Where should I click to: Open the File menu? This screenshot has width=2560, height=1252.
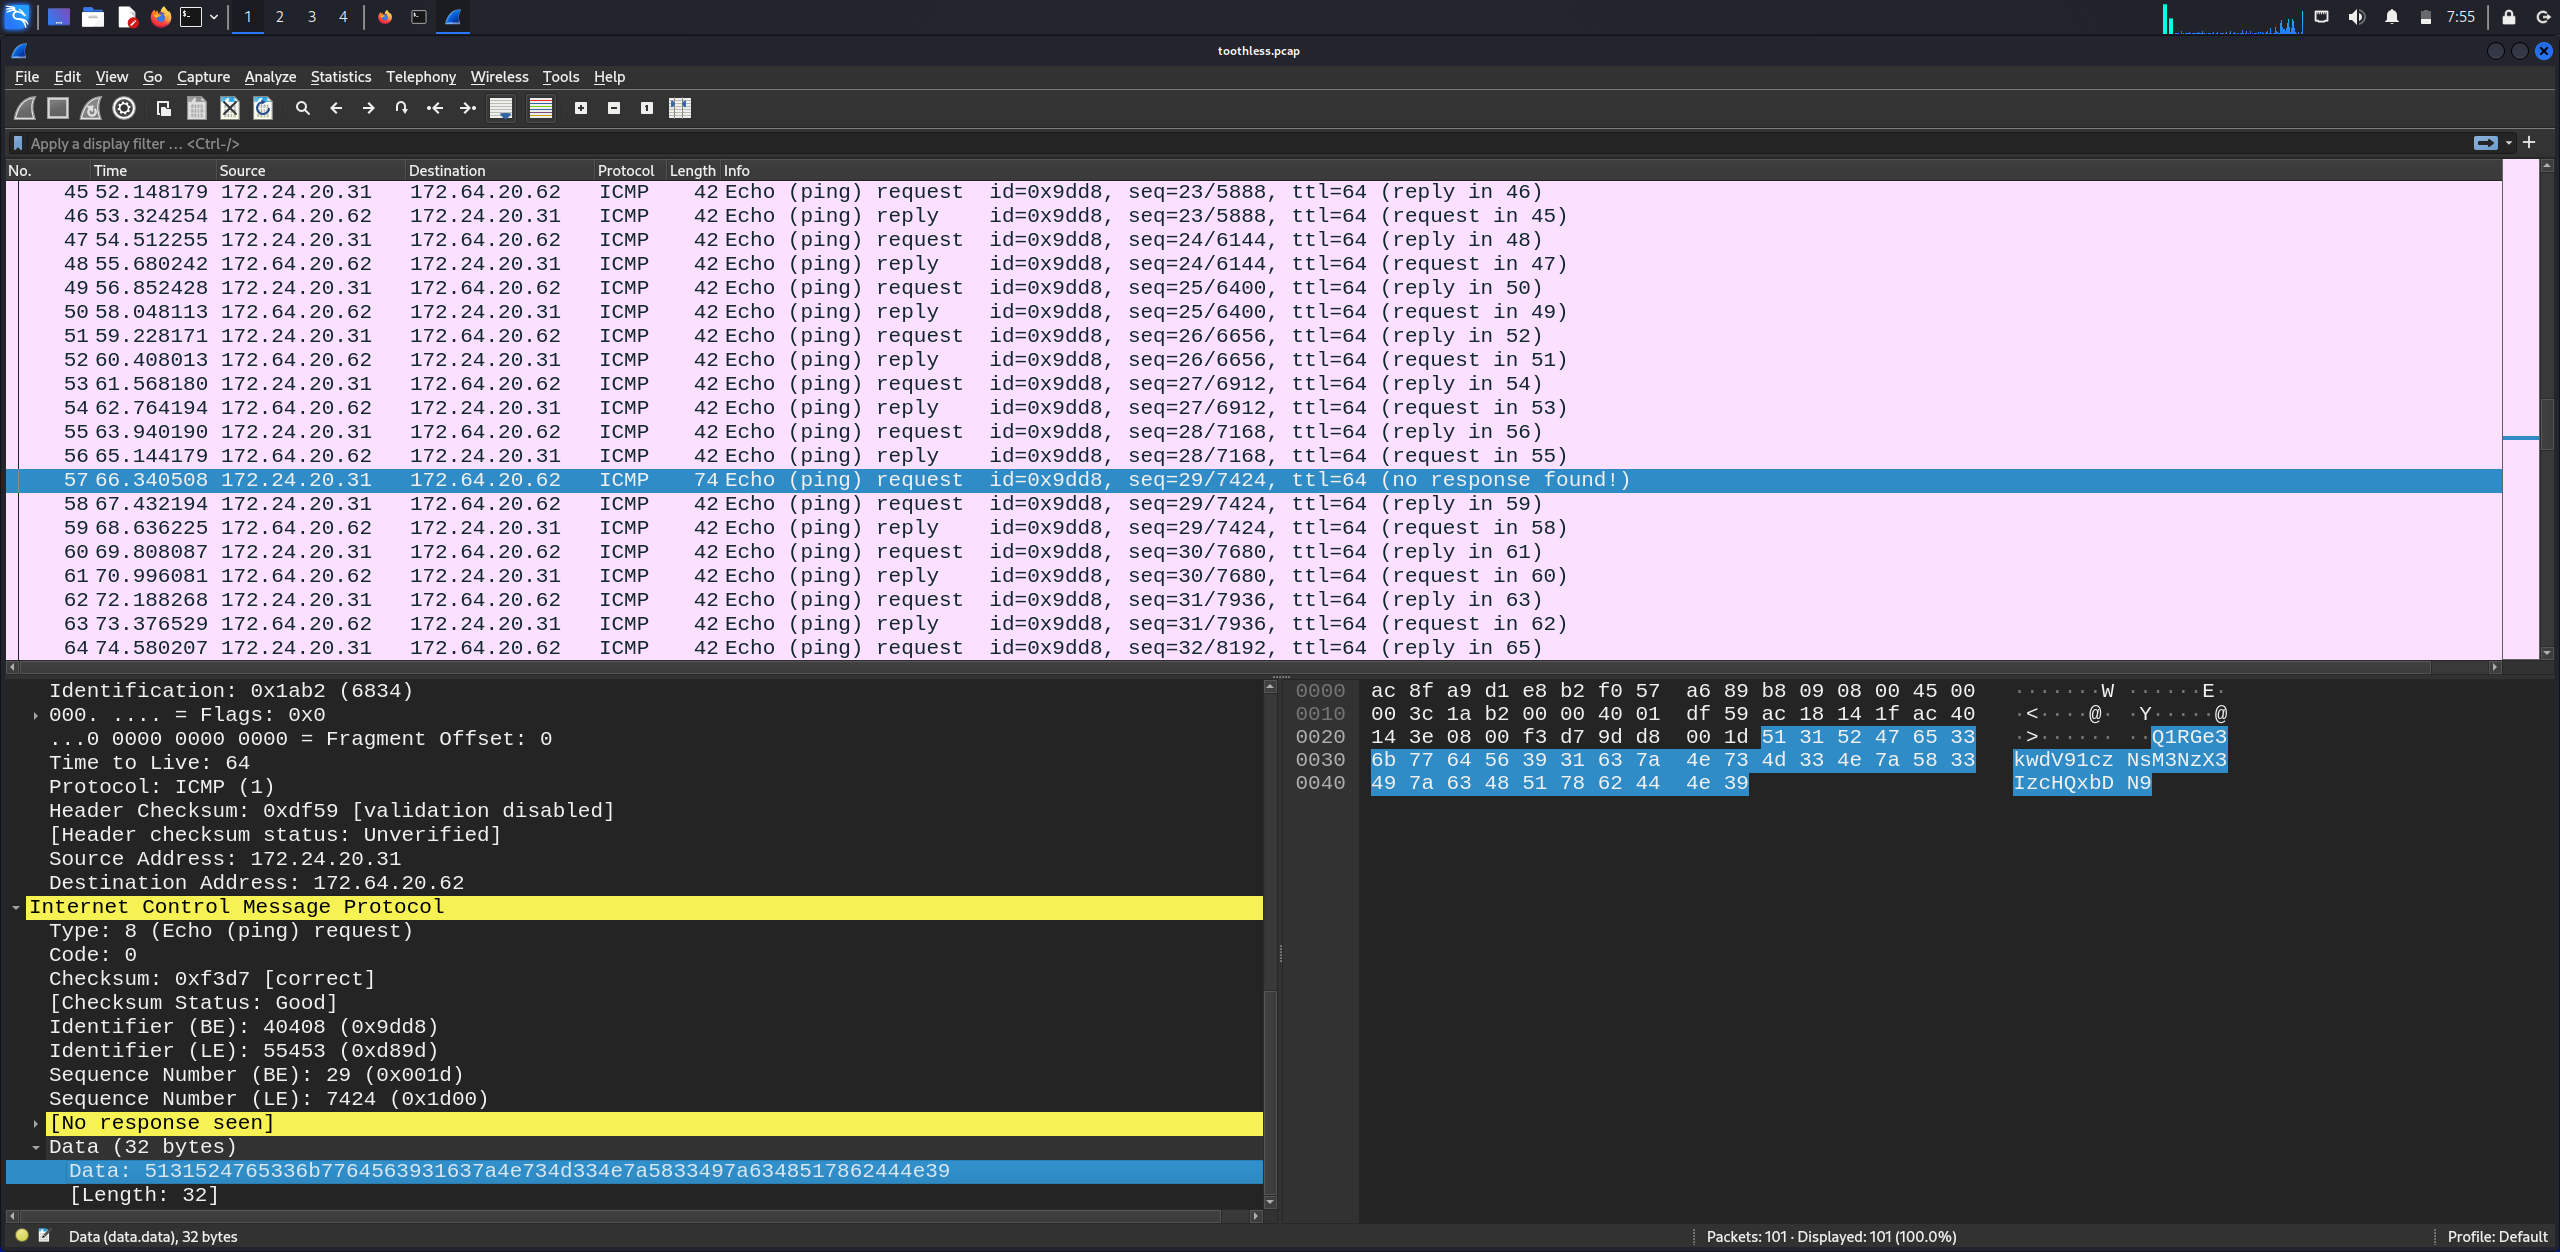click(27, 77)
